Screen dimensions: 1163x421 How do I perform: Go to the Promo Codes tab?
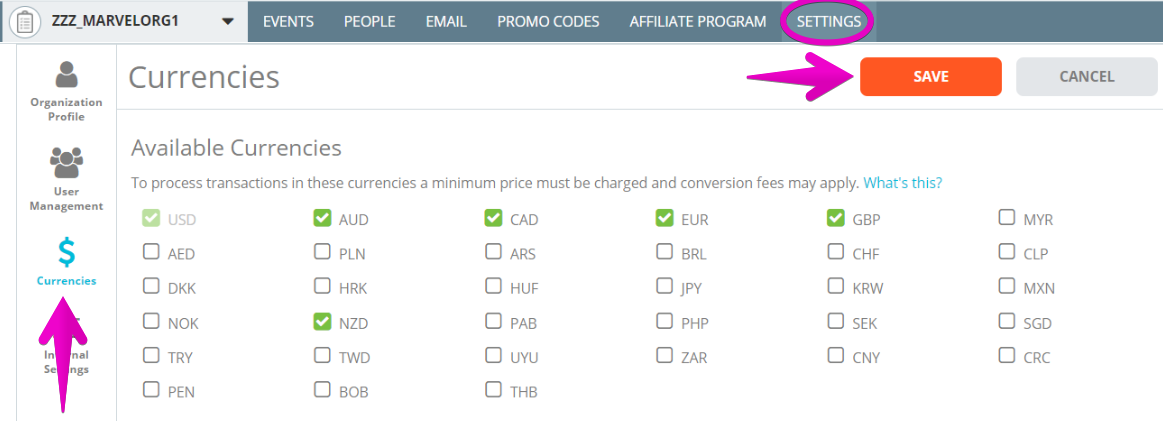[x=548, y=21]
